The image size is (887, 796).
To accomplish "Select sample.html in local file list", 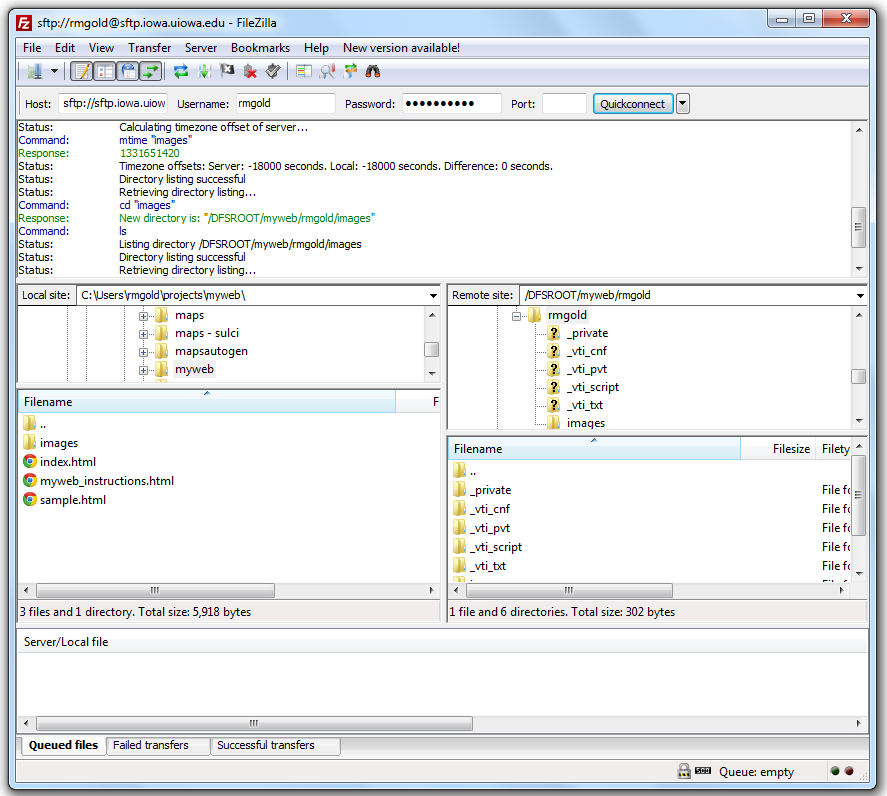I will click(x=72, y=500).
